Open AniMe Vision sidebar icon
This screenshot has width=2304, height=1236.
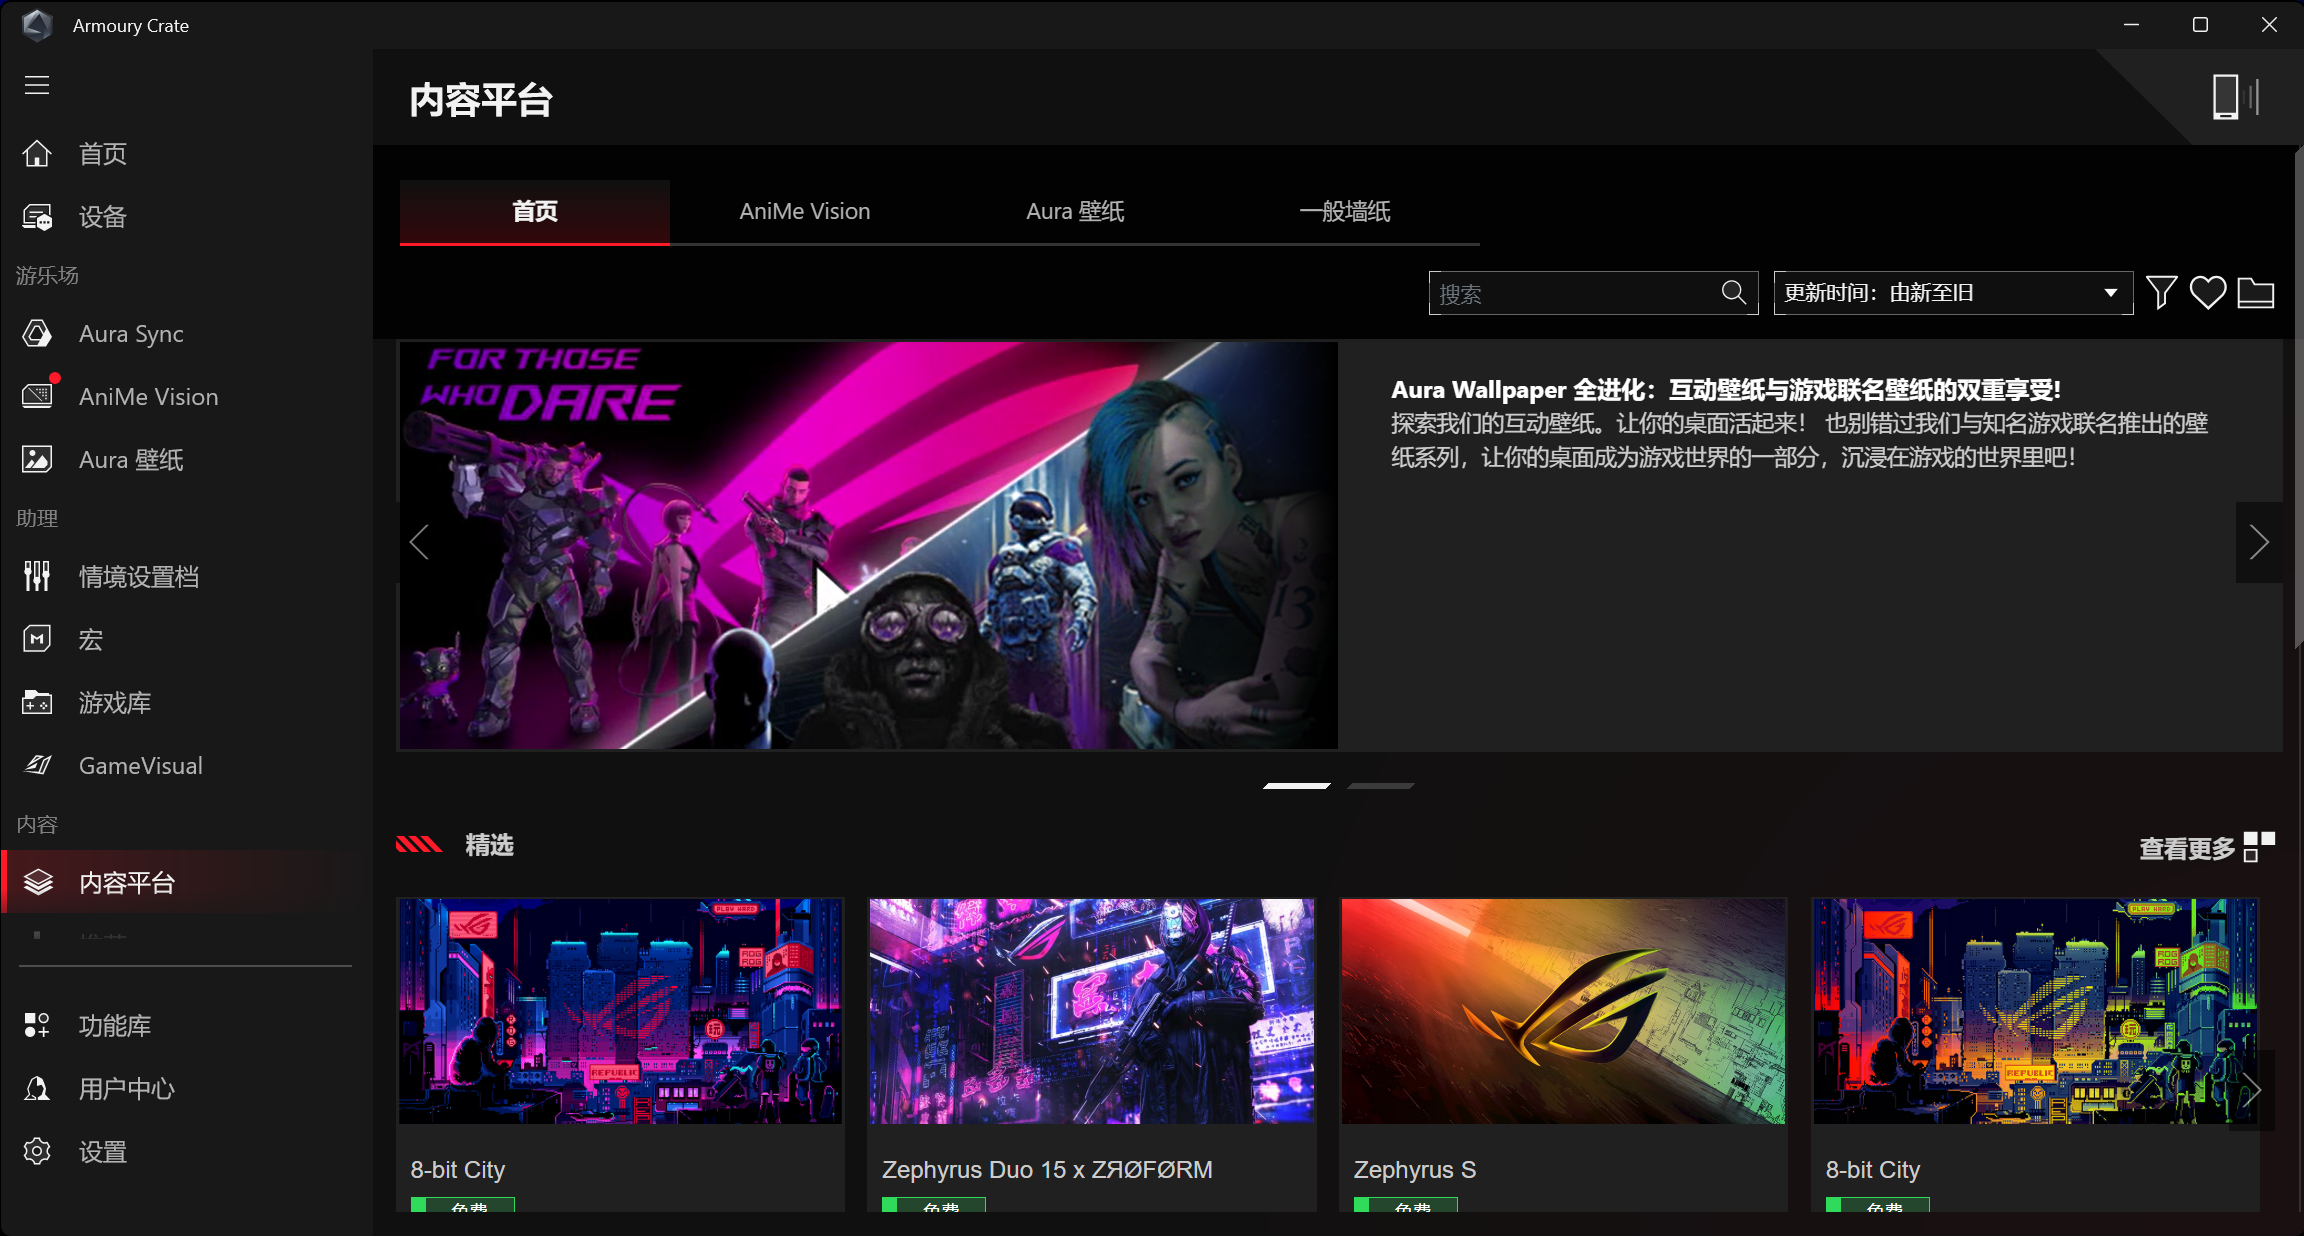tap(37, 396)
